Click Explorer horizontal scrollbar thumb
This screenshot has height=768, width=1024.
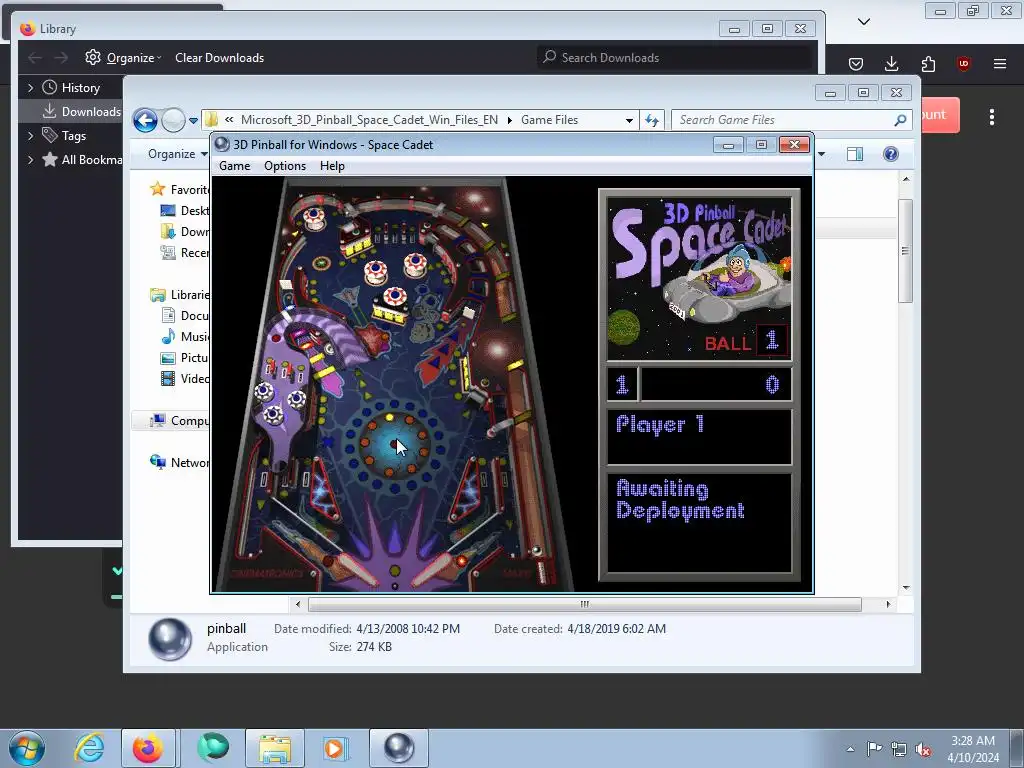584,605
